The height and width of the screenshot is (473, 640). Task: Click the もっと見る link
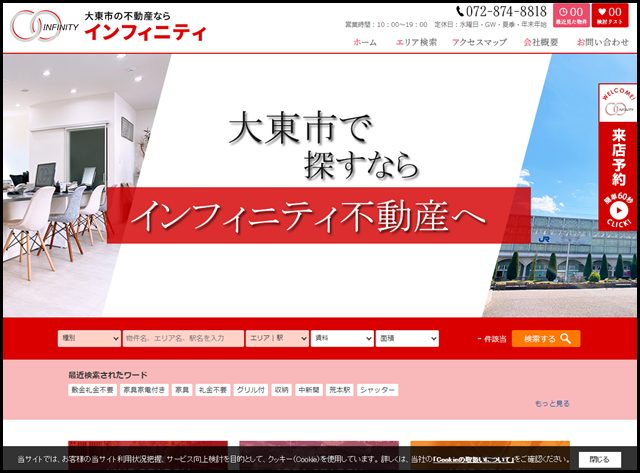[552, 403]
